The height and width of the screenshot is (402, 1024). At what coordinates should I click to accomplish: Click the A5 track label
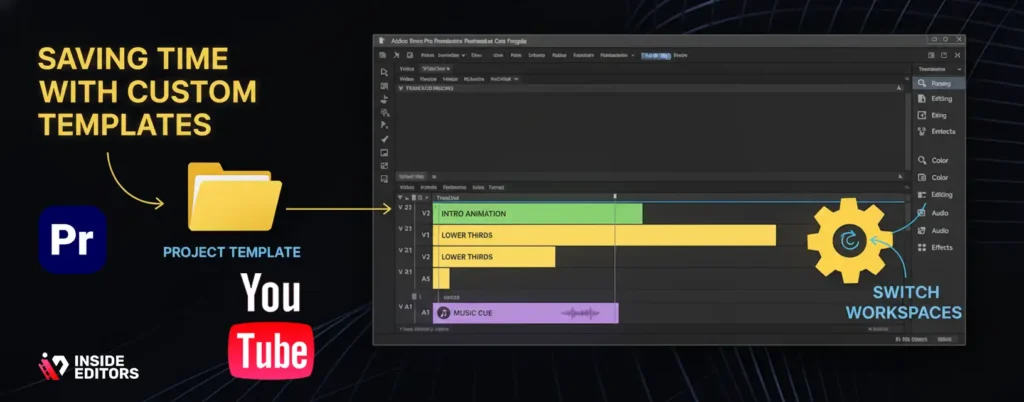click(x=426, y=279)
